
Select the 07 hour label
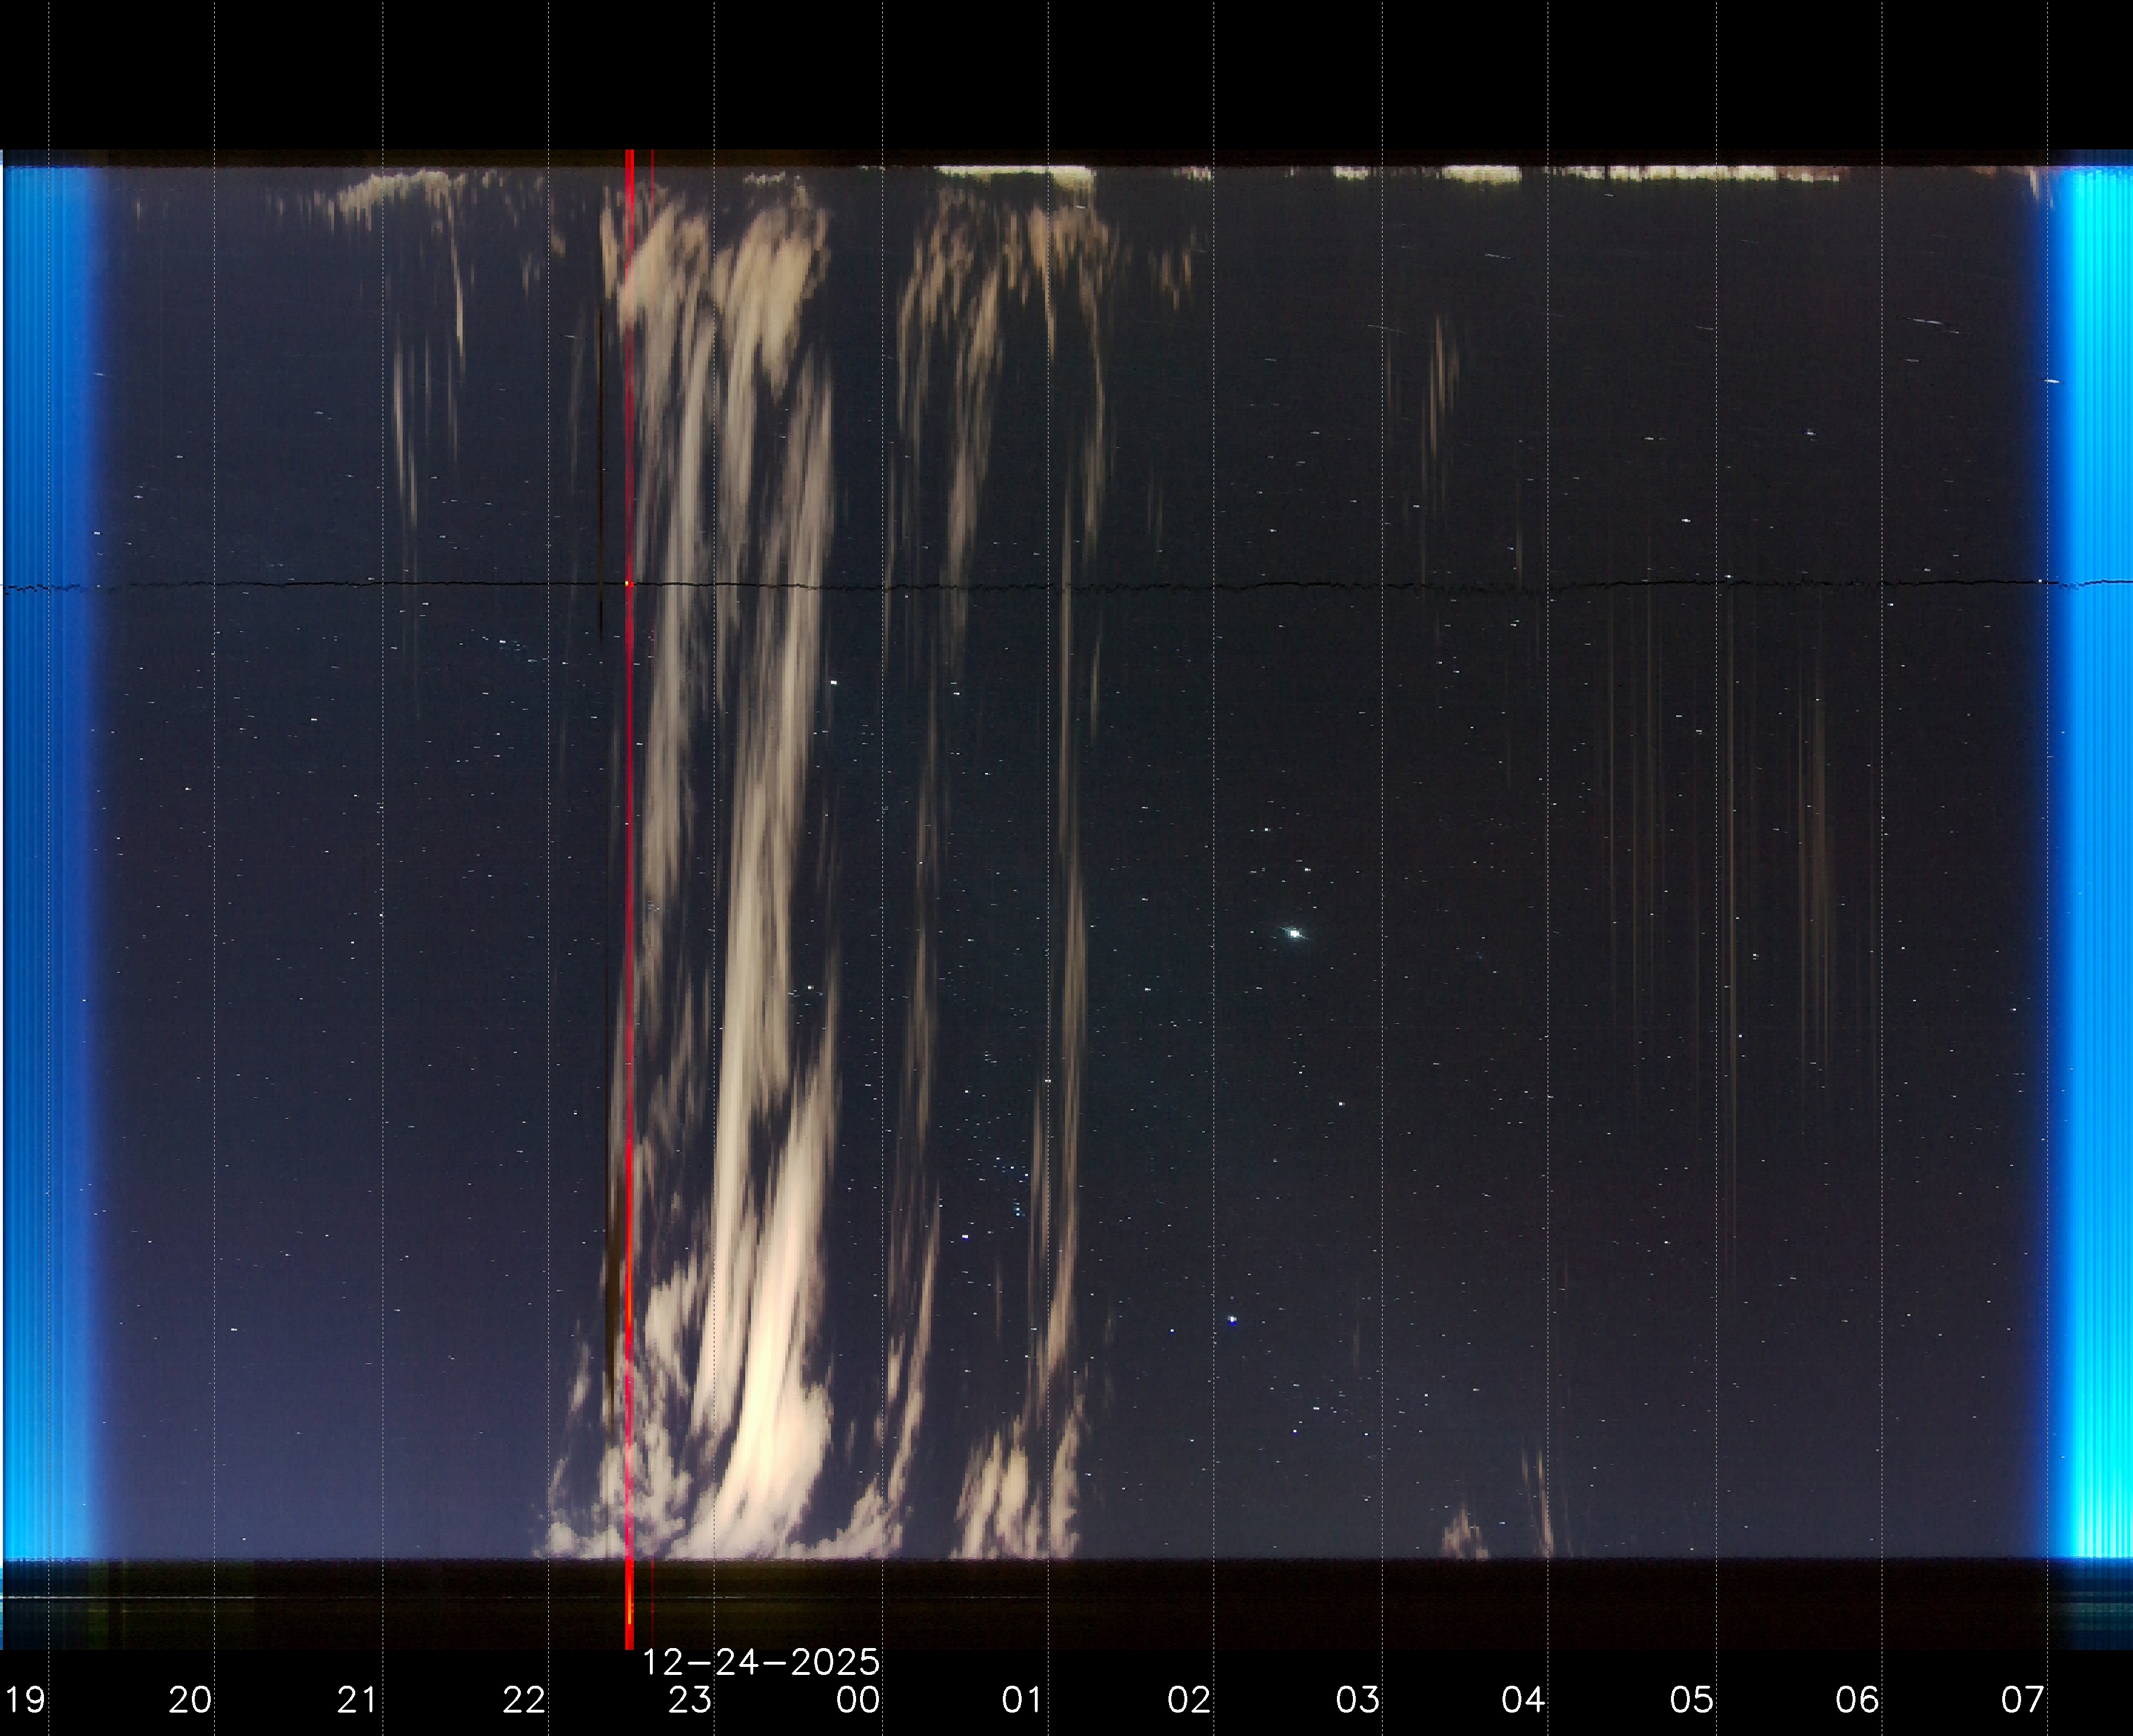2022,1699
